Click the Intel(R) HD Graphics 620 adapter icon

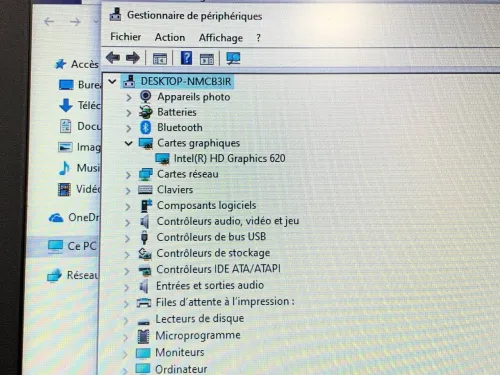(x=162, y=159)
